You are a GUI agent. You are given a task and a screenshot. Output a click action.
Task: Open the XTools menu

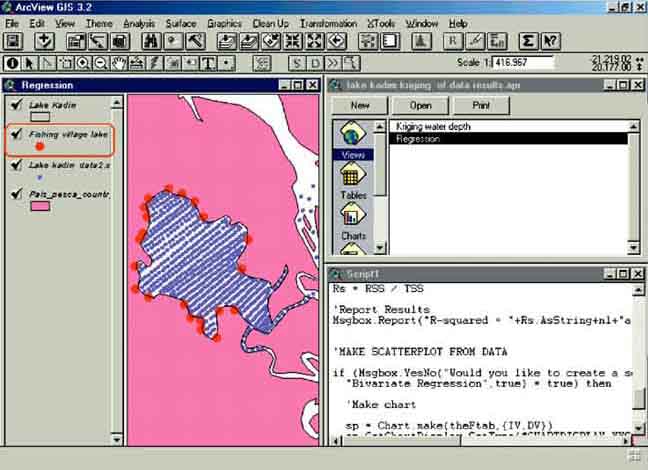click(381, 22)
